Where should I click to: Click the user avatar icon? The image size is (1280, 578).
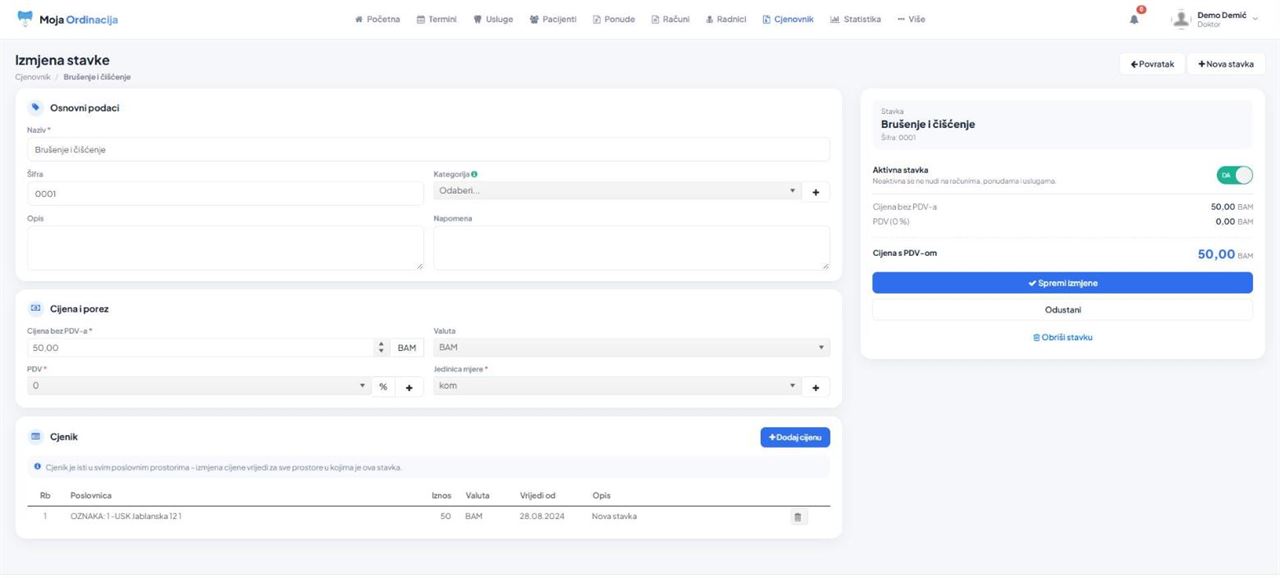tap(1181, 19)
